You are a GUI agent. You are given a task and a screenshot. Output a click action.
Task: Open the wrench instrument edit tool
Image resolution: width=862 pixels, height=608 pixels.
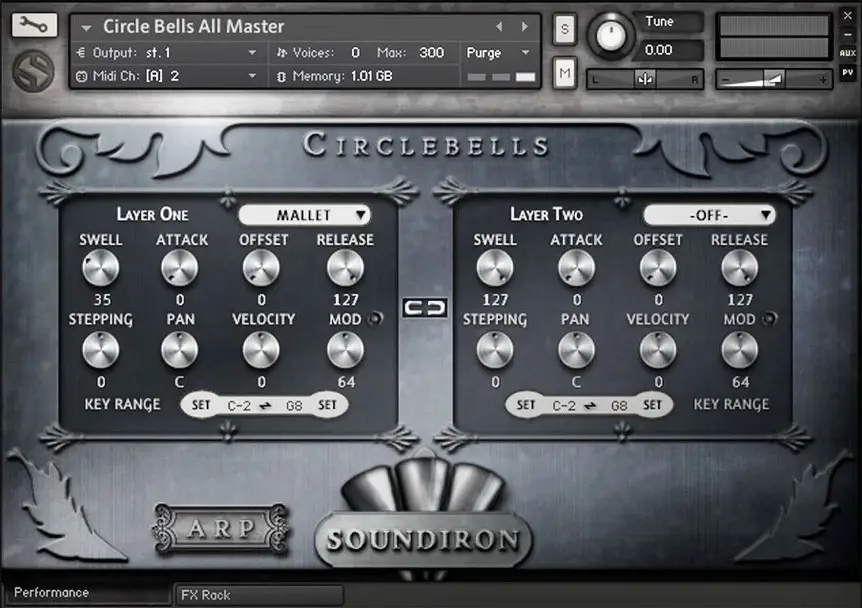tap(34, 25)
